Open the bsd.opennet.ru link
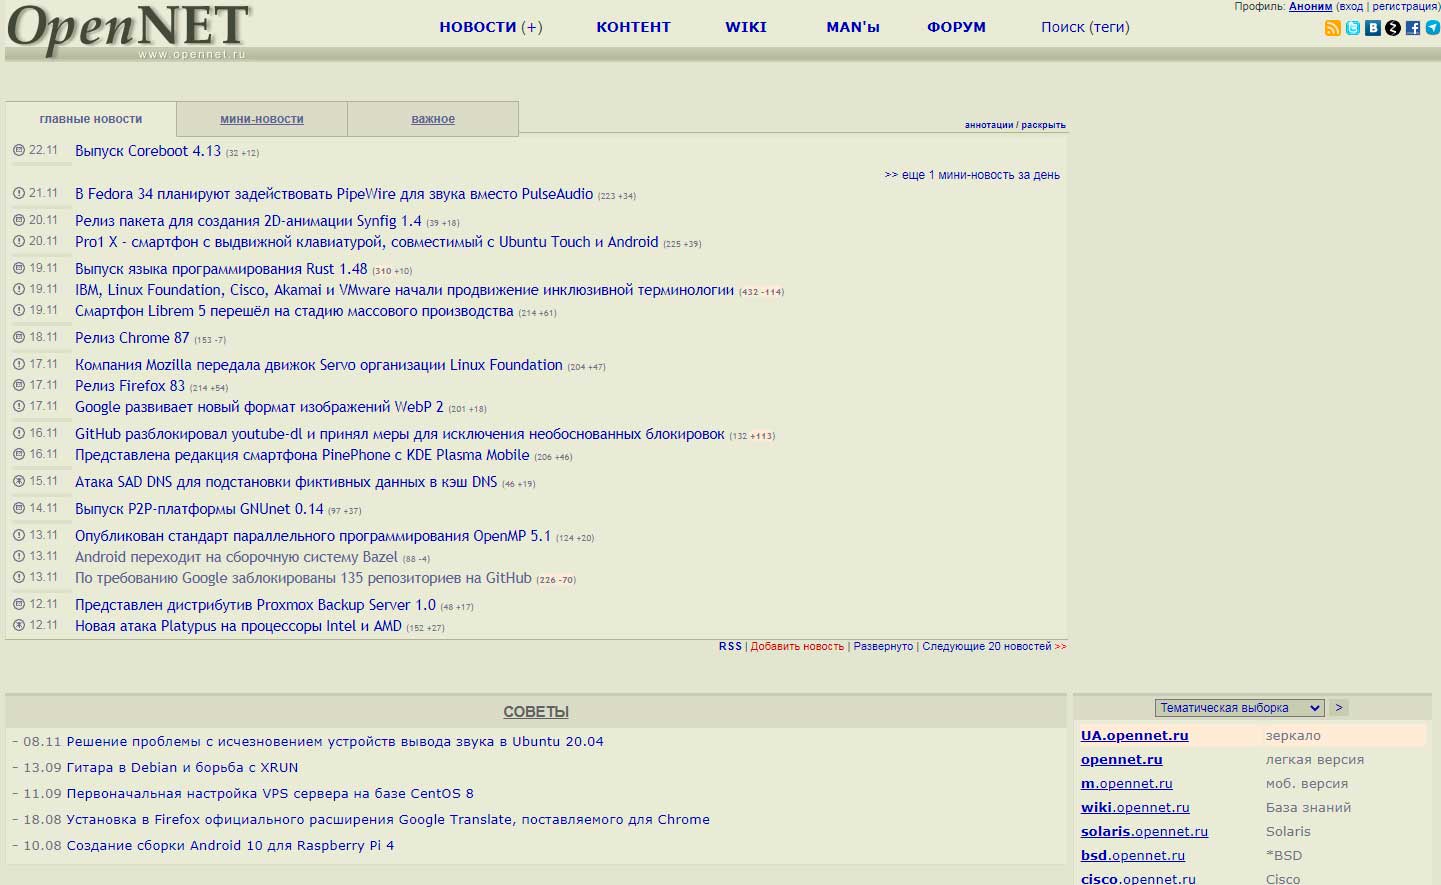1441x885 pixels. 1132,856
